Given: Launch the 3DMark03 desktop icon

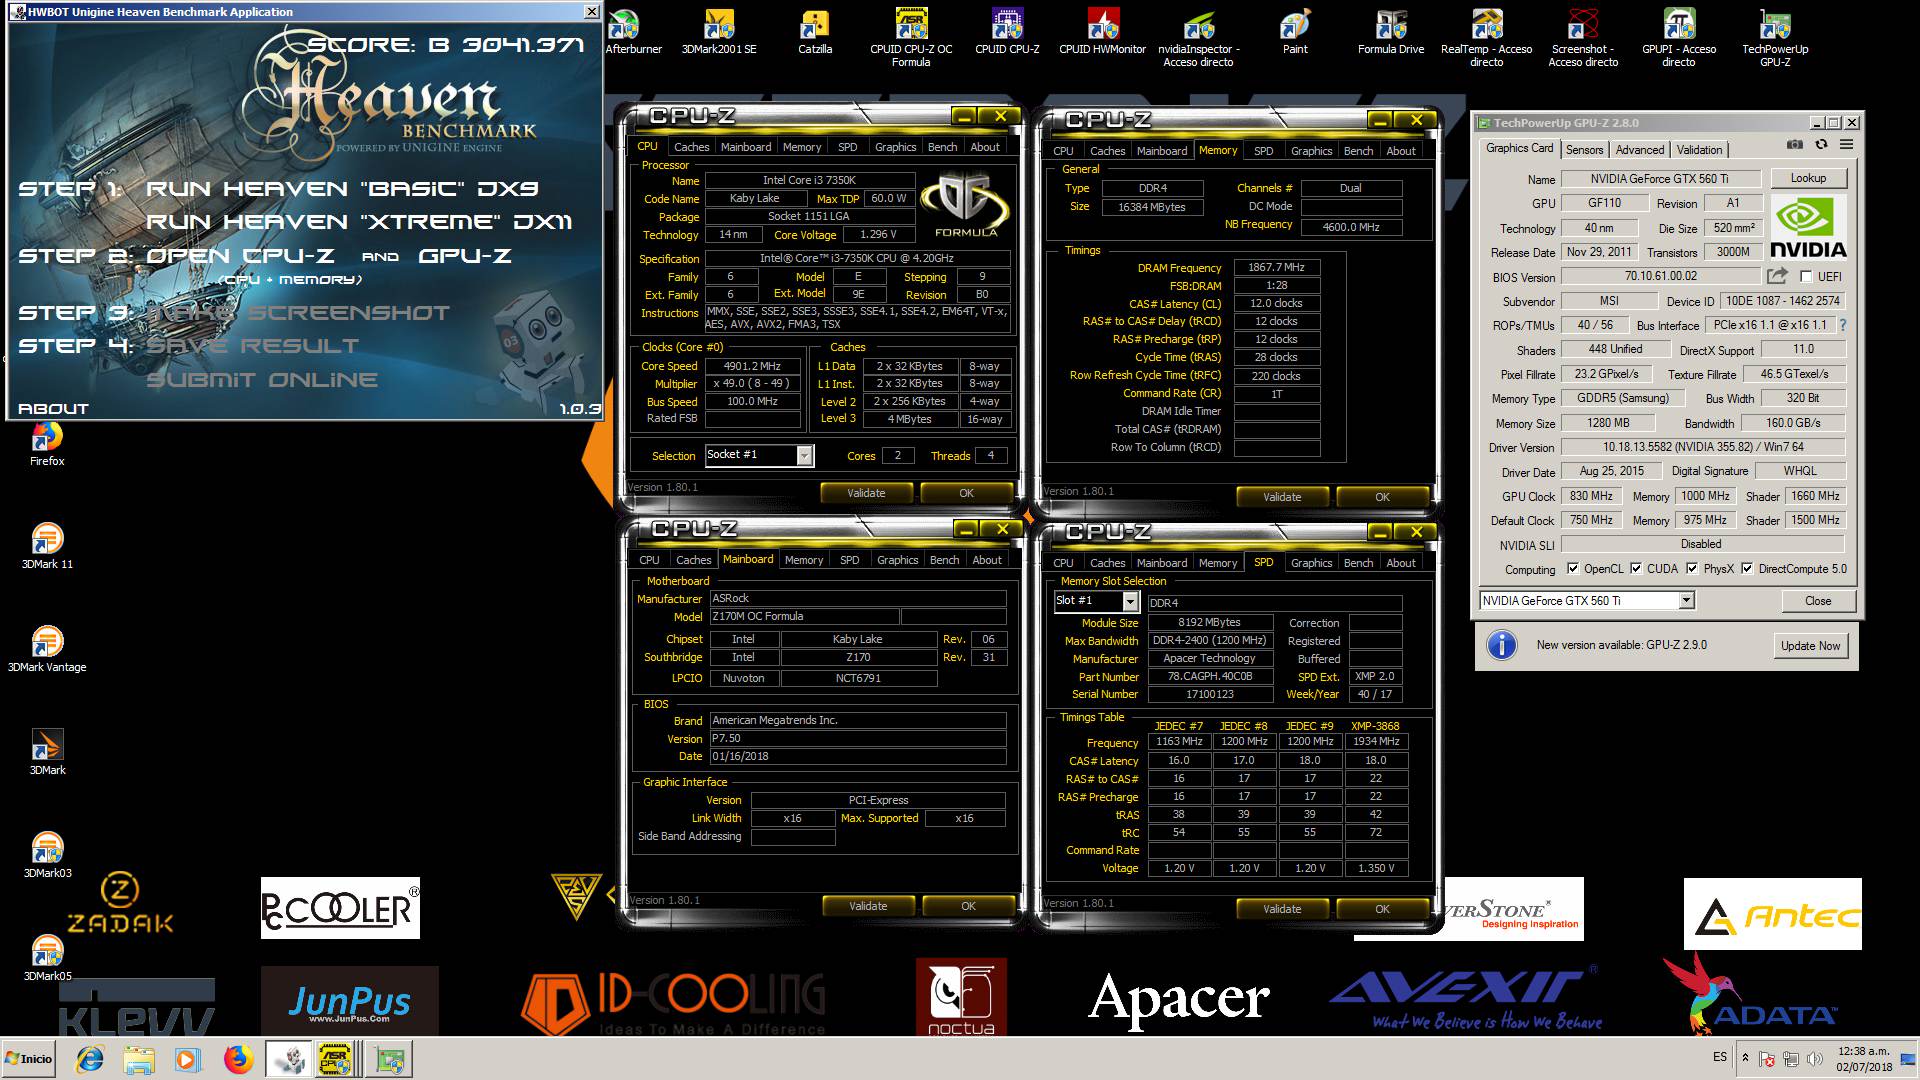Looking at the screenshot, I should click(47, 856).
